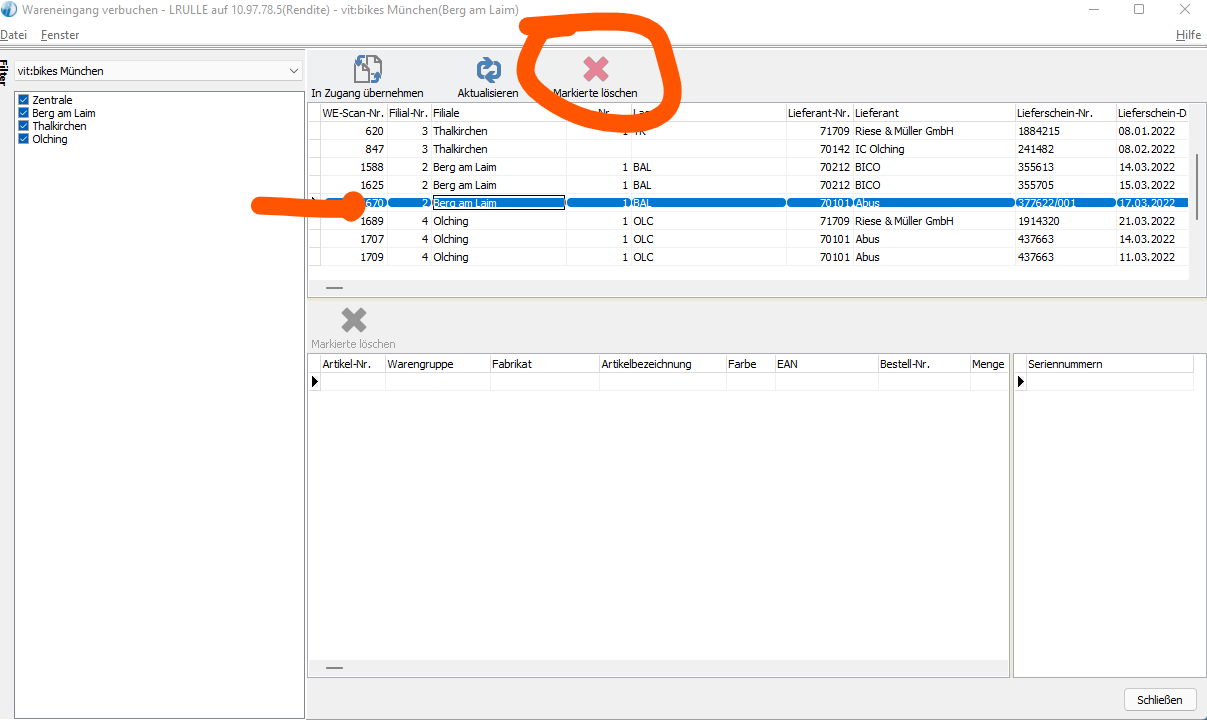Click Lieferschein number 1914320
The width and height of the screenshot is (1207, 720).
pyautogui.click(x=1065, y=221)
